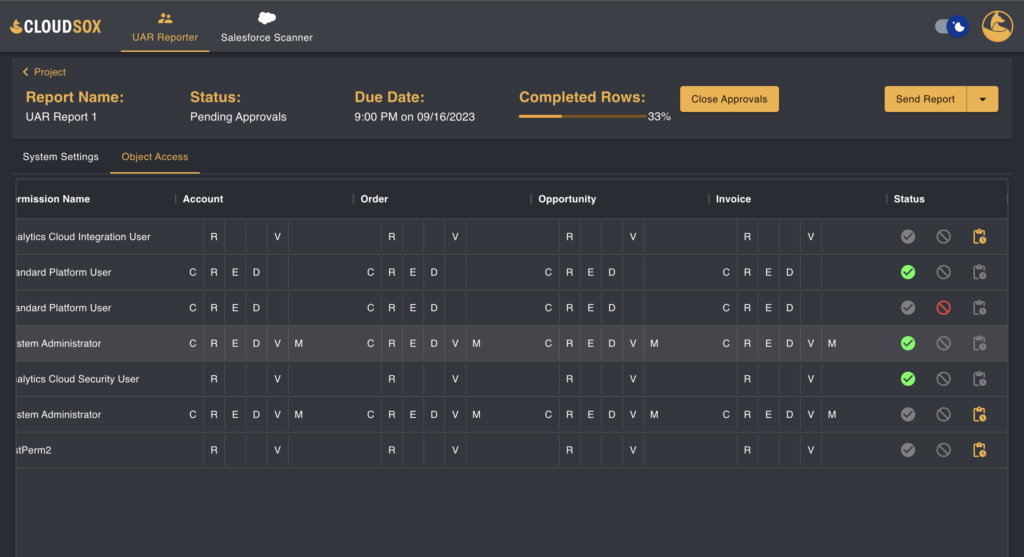Reject the Standard Platform User row that is approved

click(x=943, y=272)
